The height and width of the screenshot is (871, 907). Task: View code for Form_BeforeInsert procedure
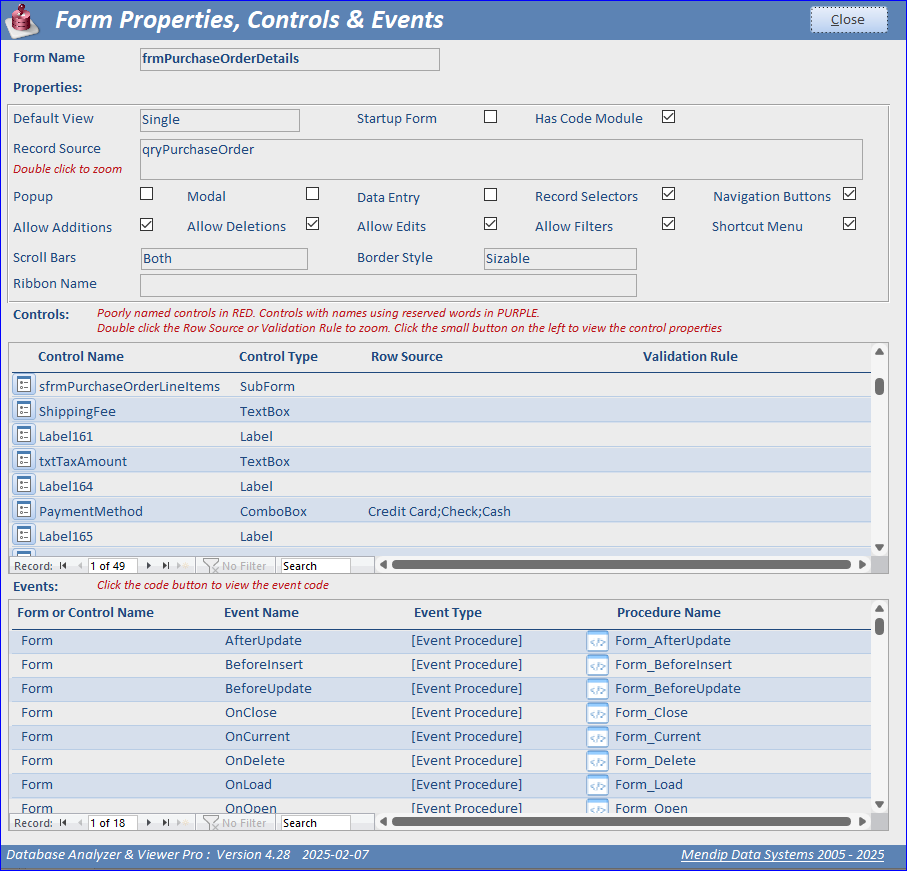pyautogui.click(x=597, y=666)
